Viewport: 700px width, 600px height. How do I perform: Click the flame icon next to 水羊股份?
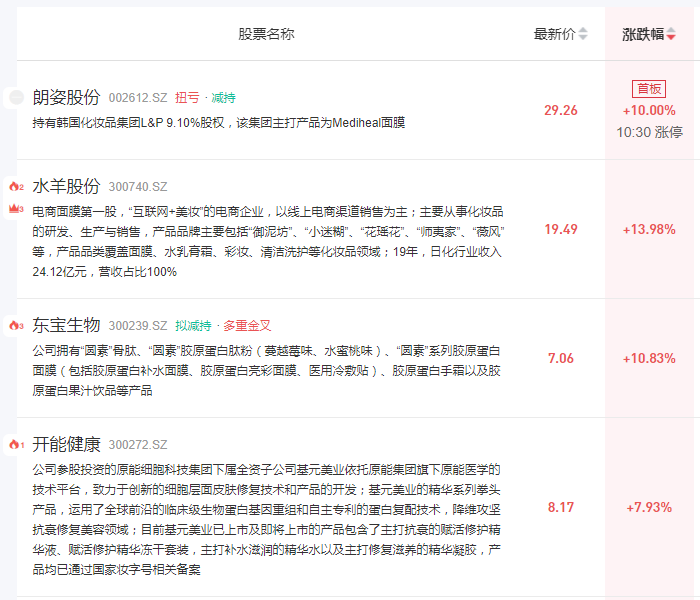pos(16,187)
